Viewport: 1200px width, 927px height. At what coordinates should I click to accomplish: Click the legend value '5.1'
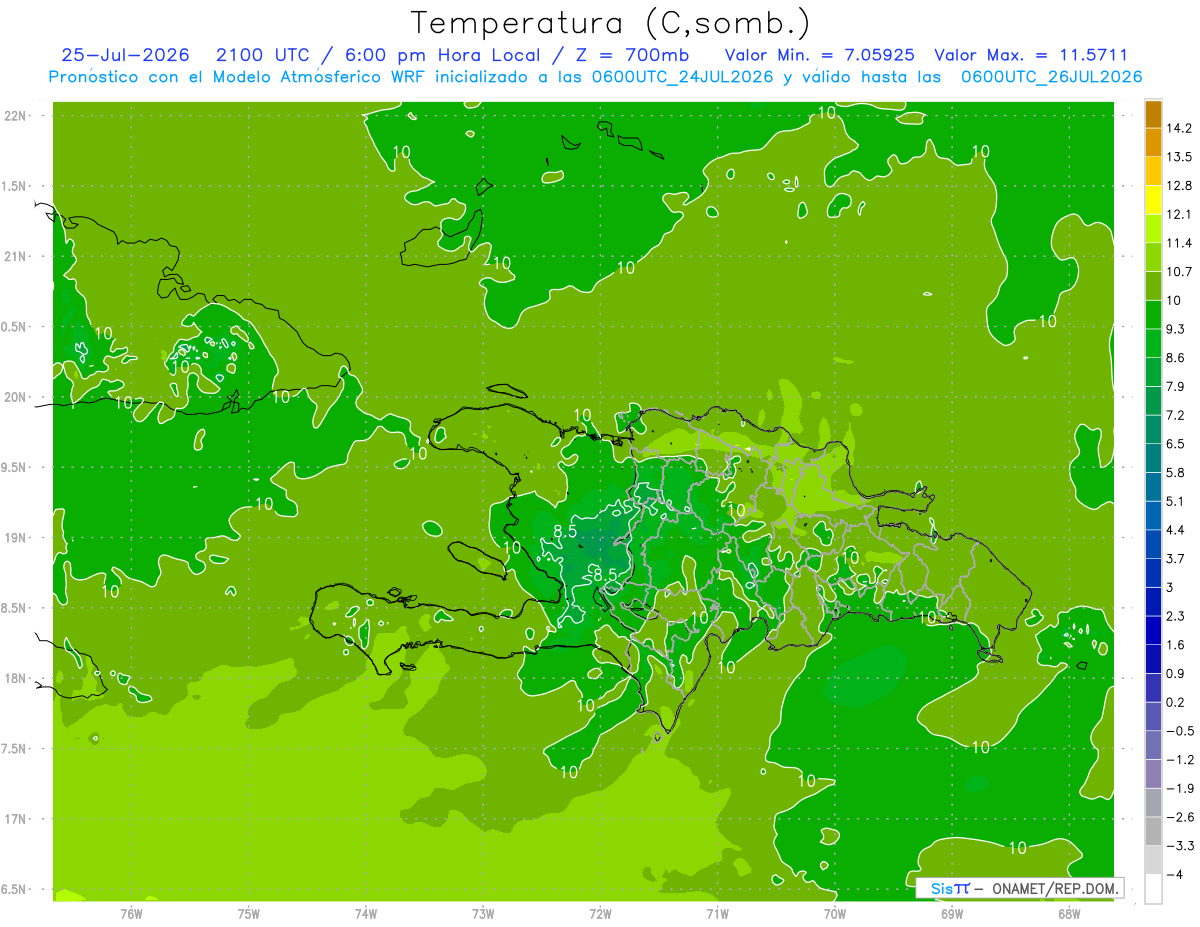[x=1174, y=501]
